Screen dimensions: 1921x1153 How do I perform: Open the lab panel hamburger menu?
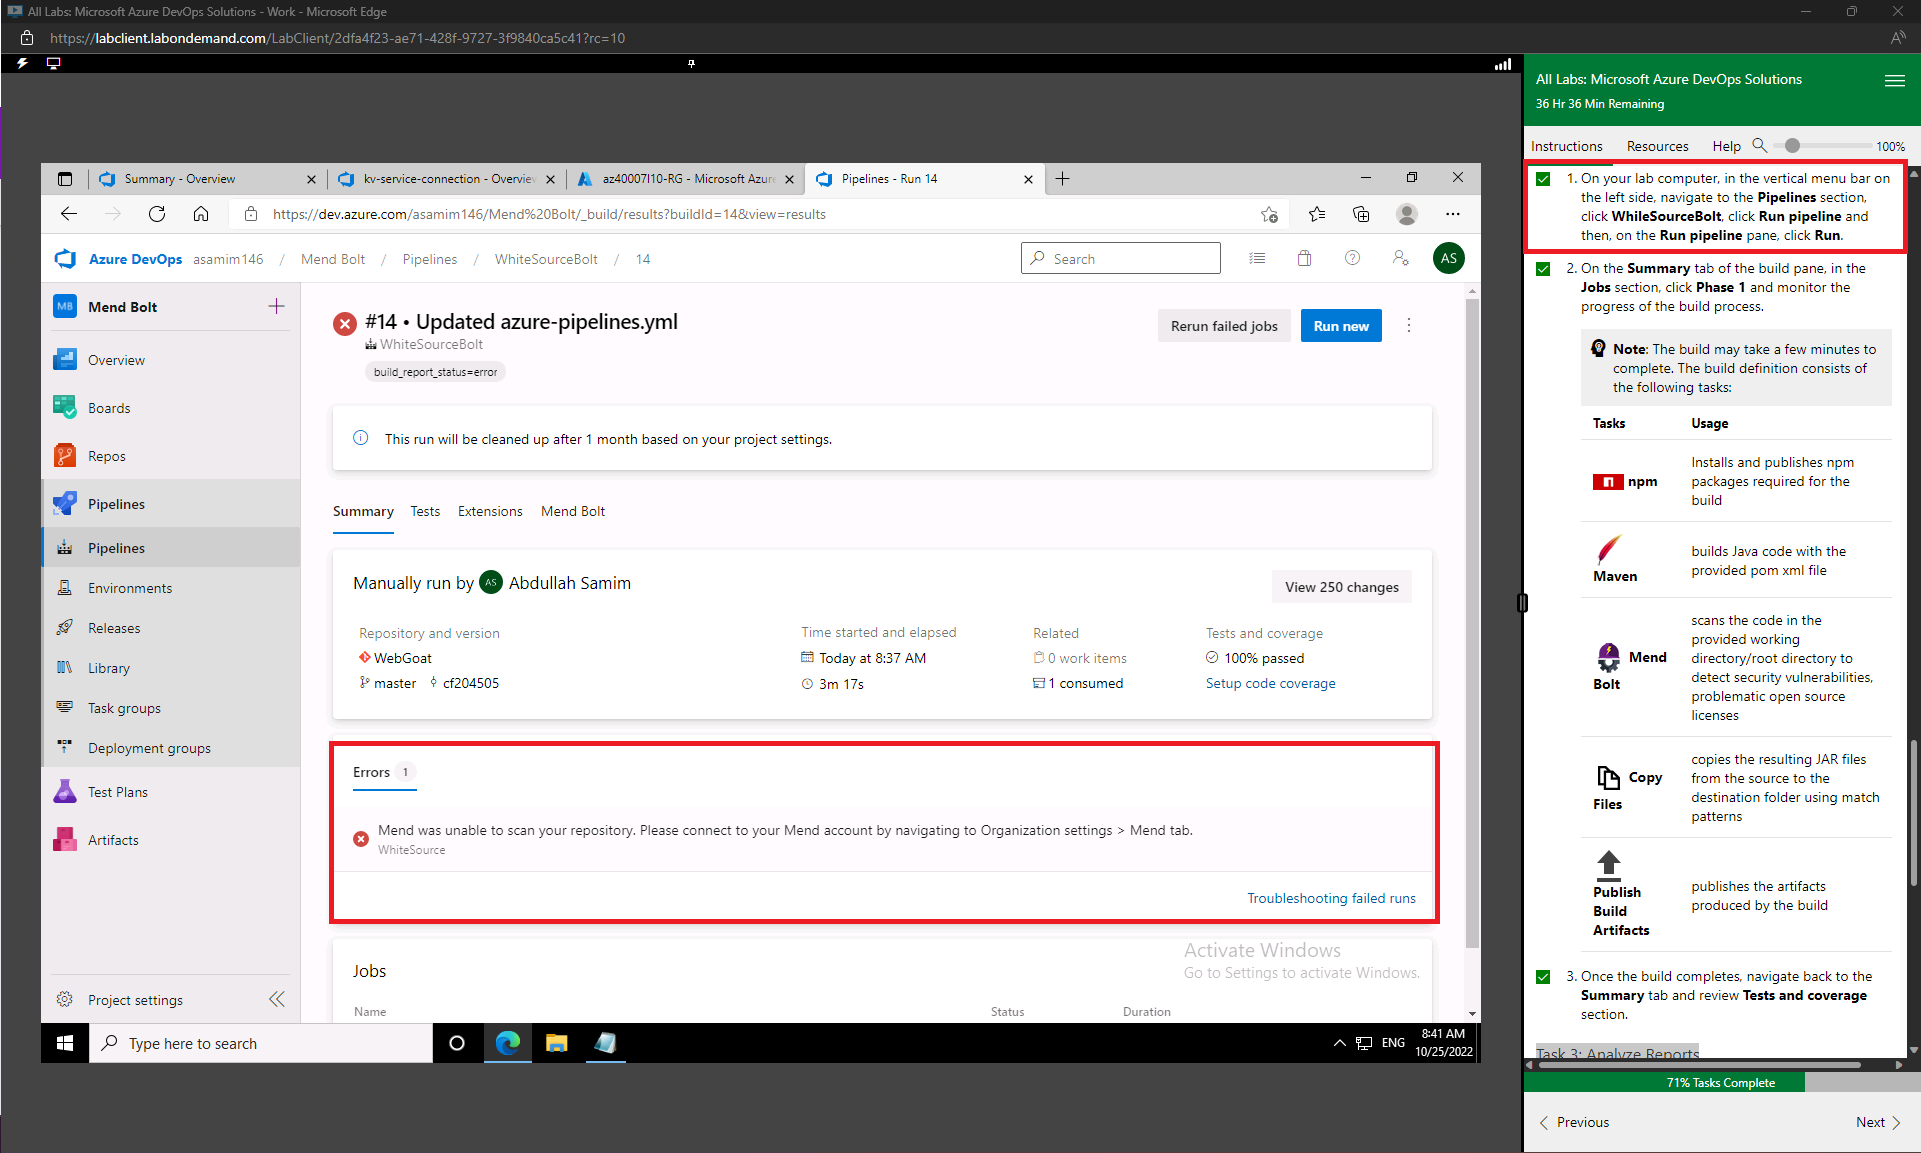(1895, 81)
